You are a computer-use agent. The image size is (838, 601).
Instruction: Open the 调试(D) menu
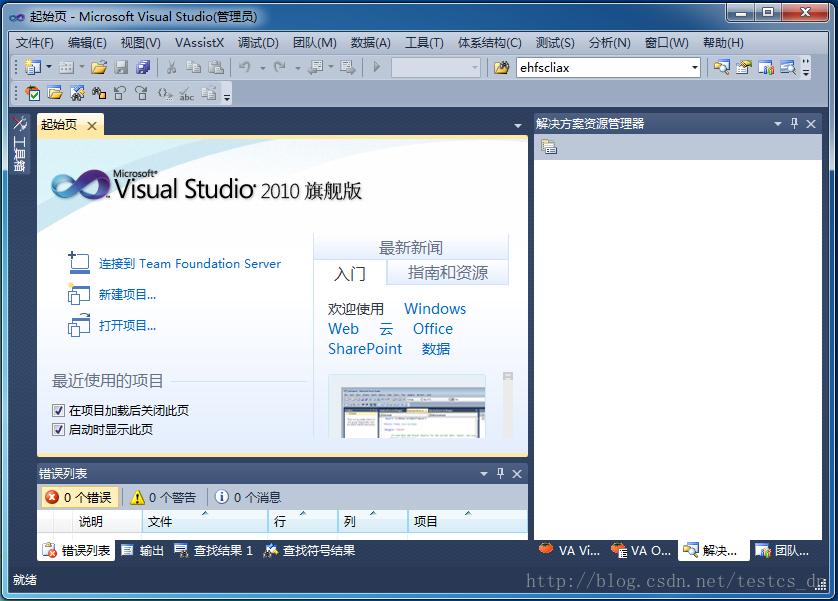(x=258, y=42)
